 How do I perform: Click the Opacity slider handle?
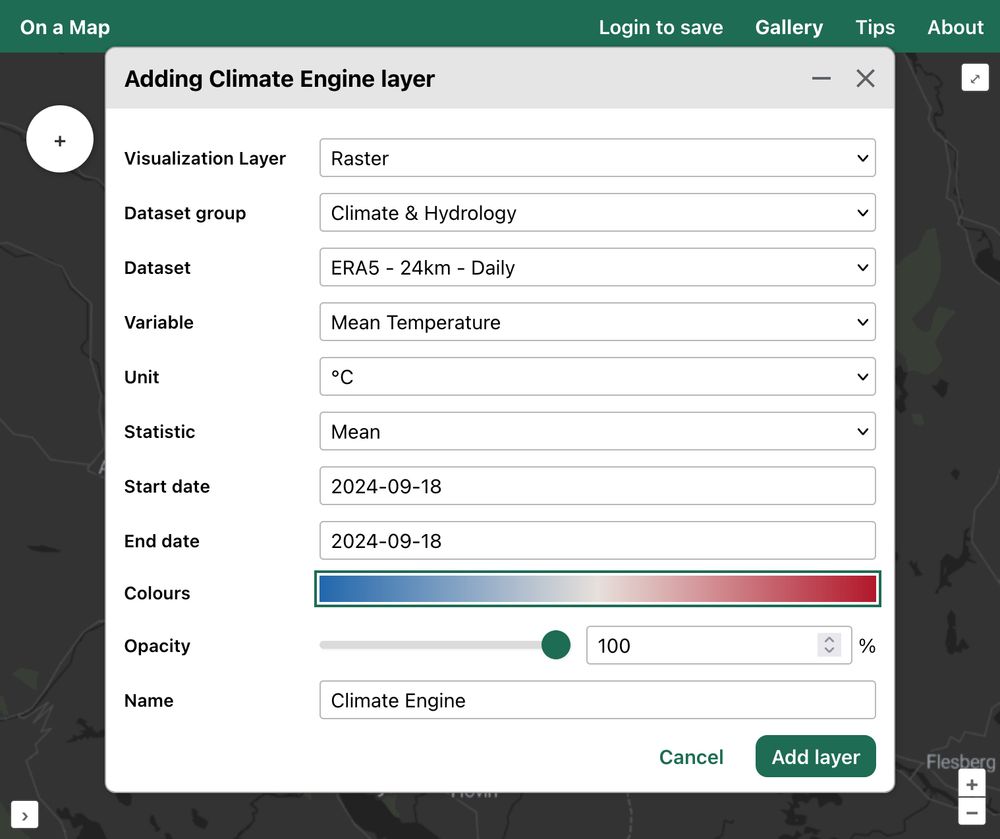click(x=555, y=645)
